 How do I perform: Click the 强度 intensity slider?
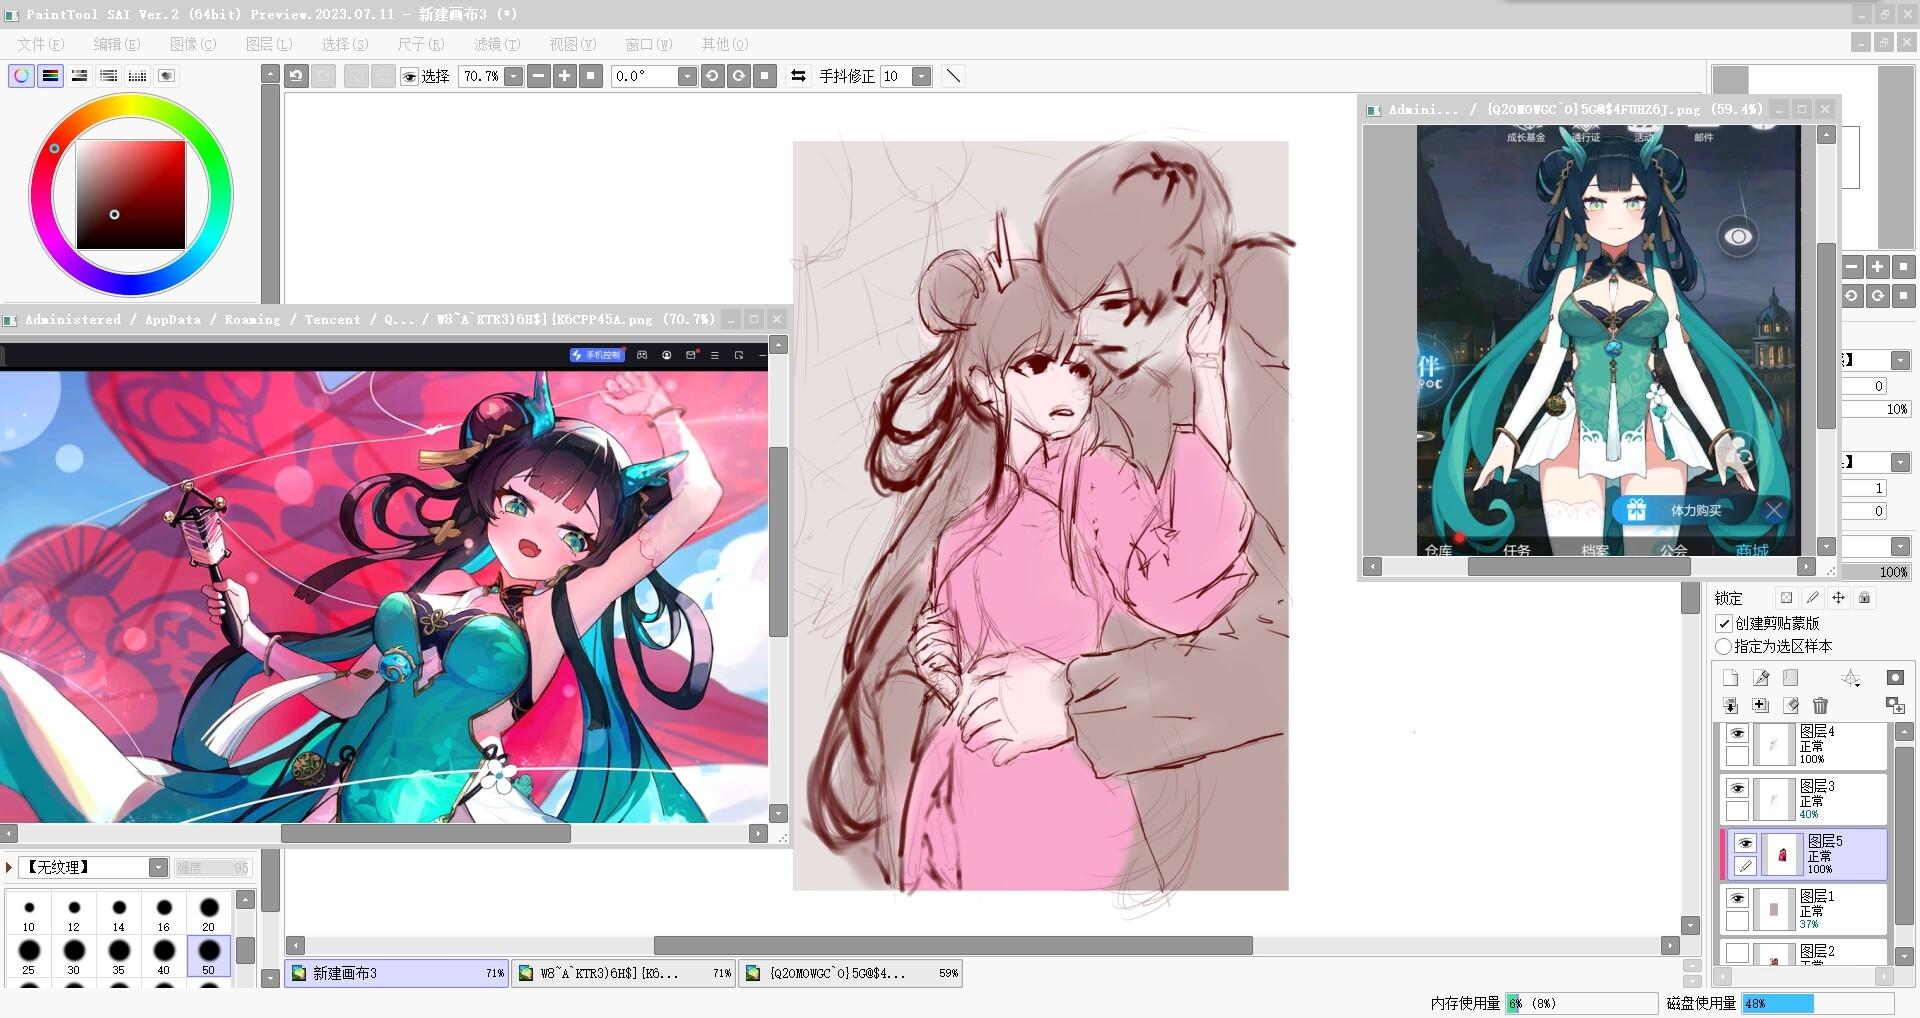coord(212,868)
